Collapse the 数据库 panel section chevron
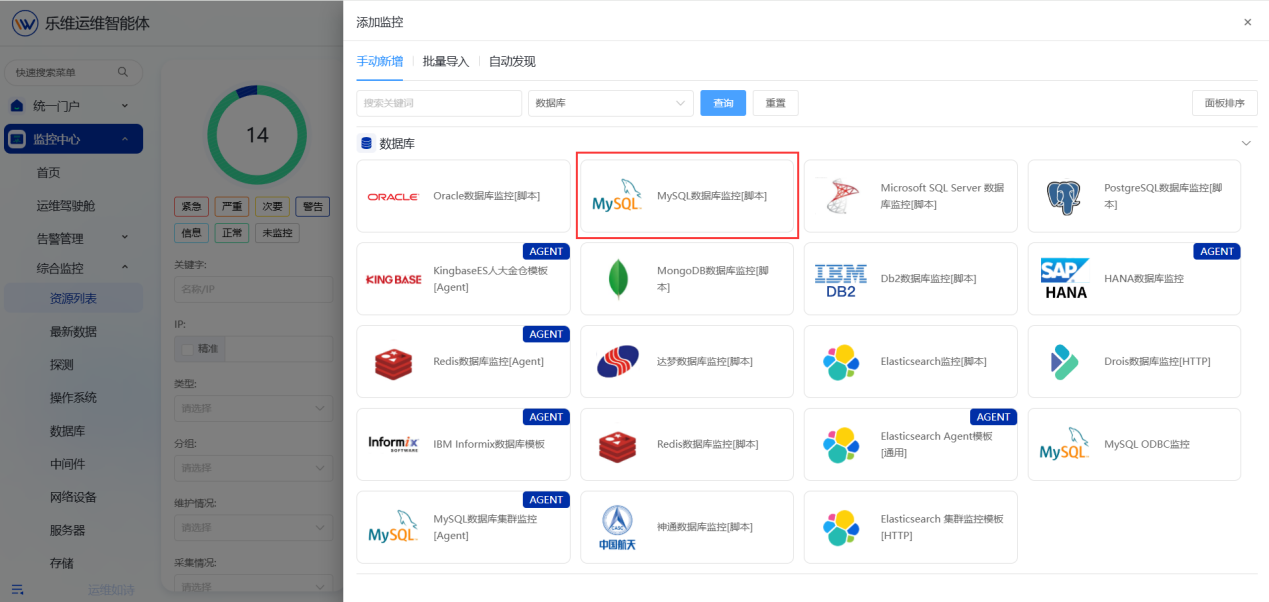This screenshot has height=602, width=1269. click(1246, 144)
